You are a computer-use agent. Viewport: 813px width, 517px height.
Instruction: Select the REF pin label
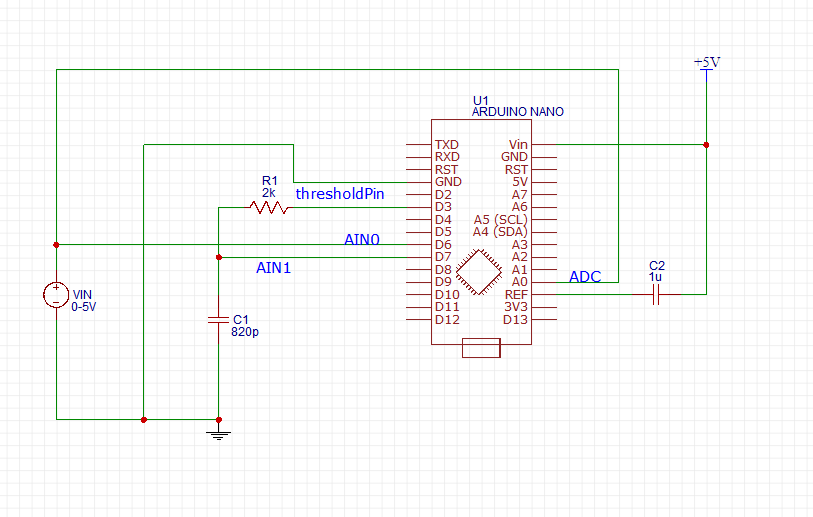(x=516, y=295)
